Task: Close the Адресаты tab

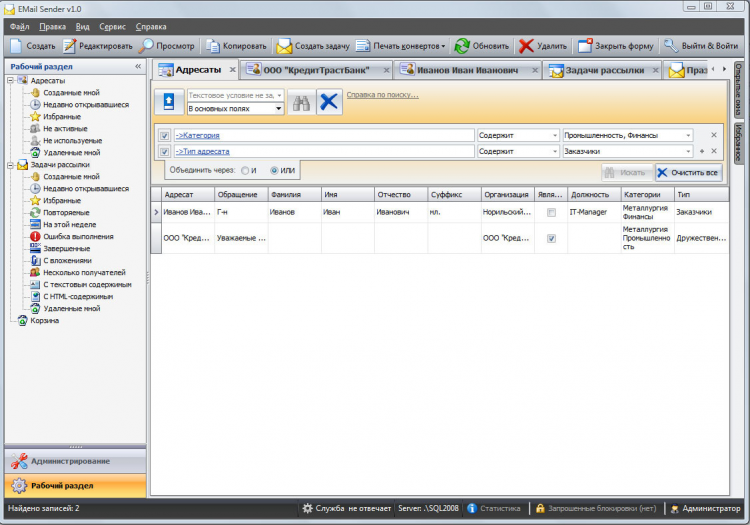Action: tap(232, 70)
